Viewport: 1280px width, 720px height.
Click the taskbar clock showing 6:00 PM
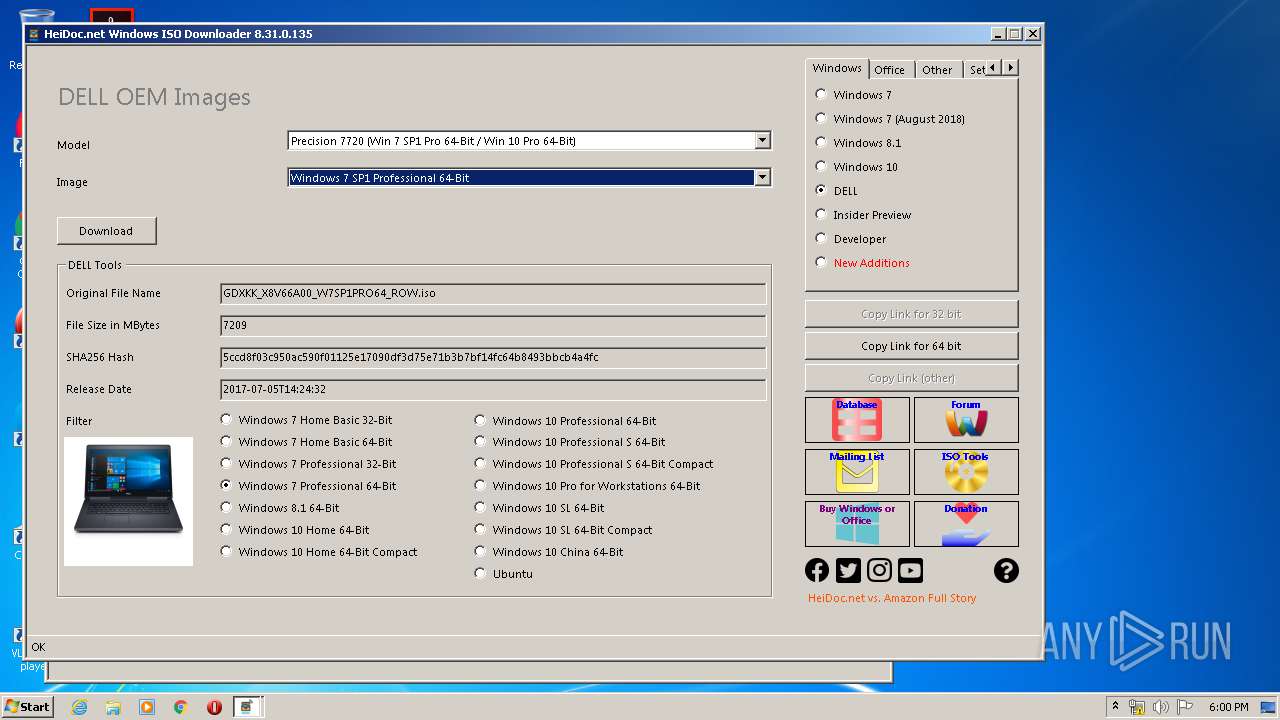pos(1228,707)
